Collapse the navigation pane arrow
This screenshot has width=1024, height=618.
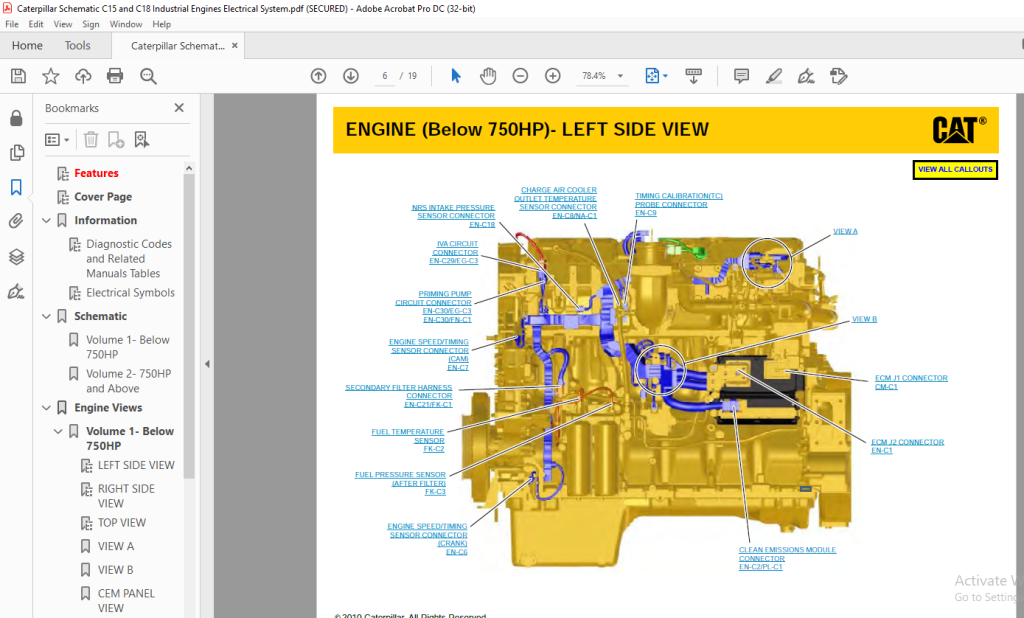[207, 364]
